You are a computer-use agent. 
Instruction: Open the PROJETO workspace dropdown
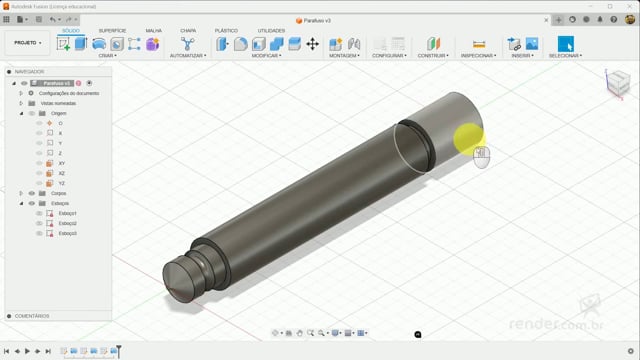[28, 43]
